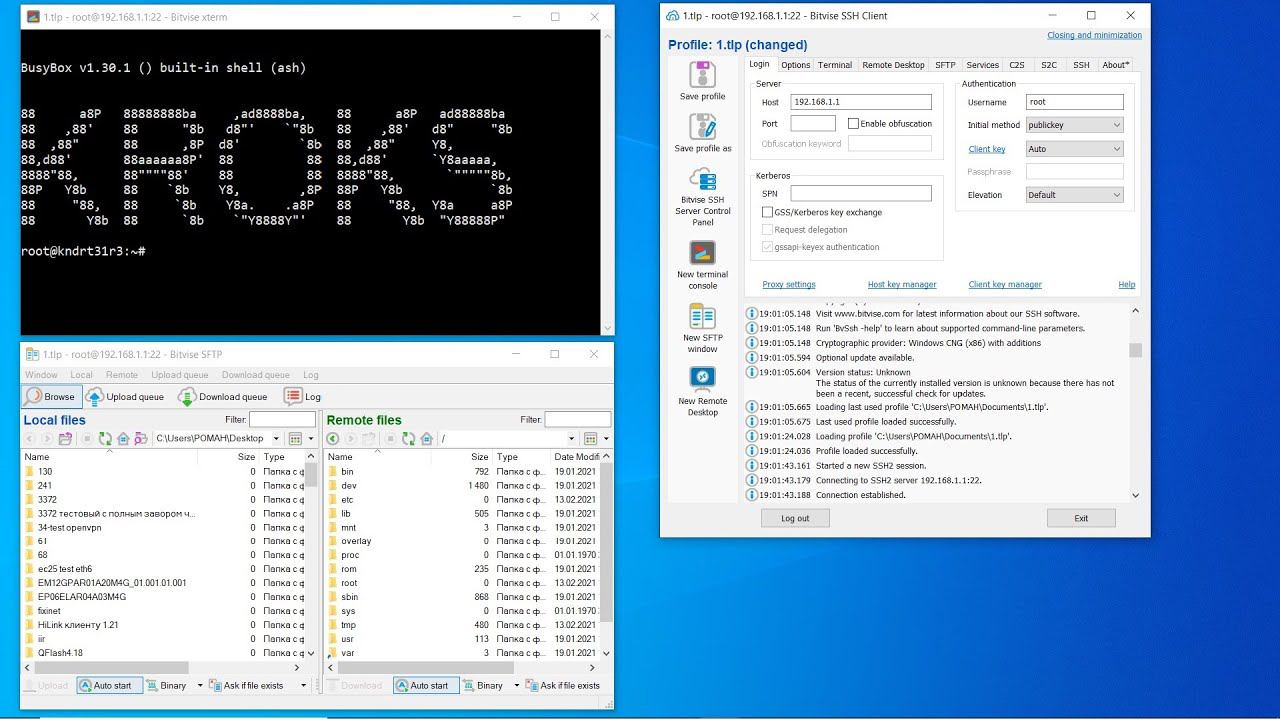
Task: Click the Port input field
Action: [812, 123]
